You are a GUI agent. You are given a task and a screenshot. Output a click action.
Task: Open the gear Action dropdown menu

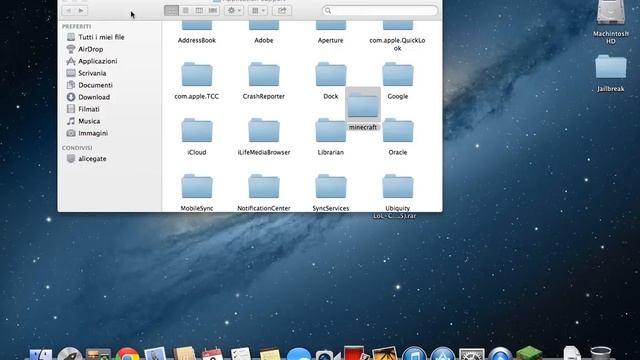(x=234, y=11)
